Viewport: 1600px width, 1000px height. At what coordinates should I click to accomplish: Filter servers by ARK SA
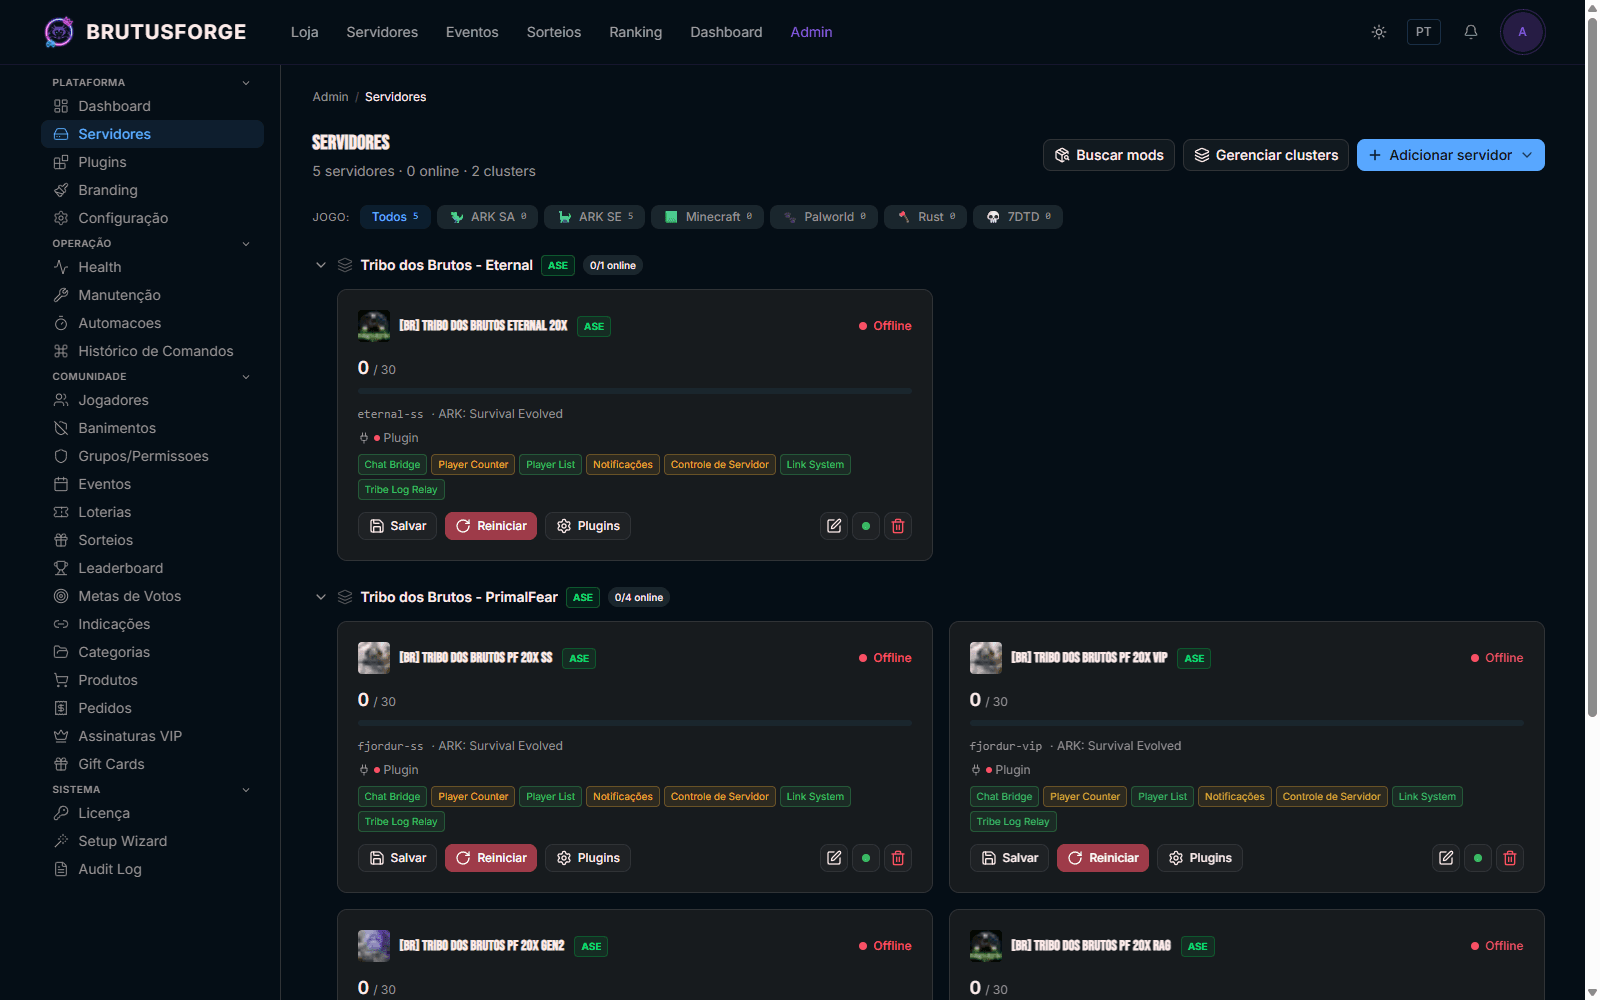[x=488, y=217]
